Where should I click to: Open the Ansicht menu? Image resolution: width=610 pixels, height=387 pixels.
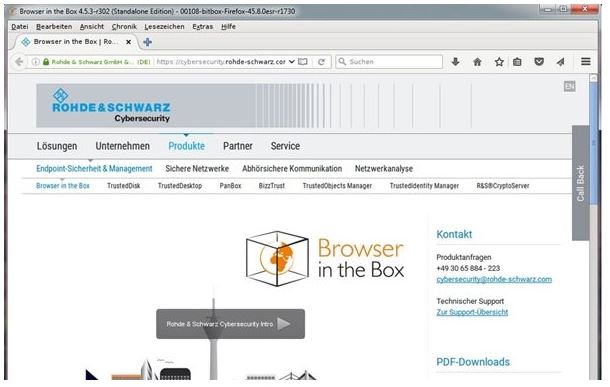(x=92, y=26)
